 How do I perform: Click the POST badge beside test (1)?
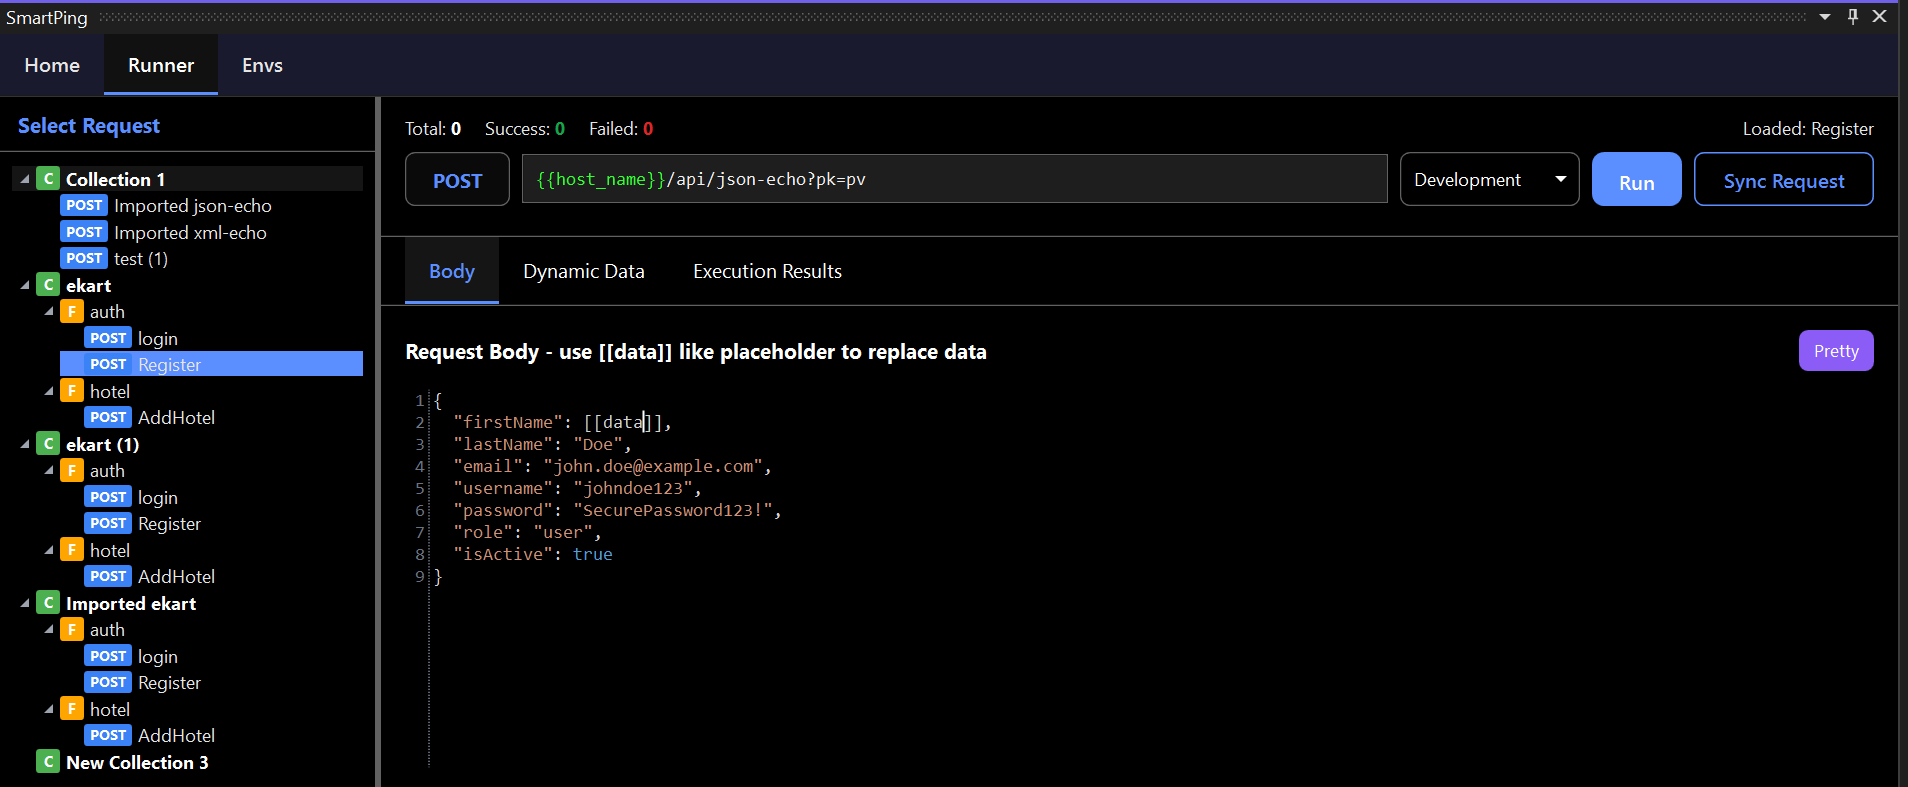(84, 258)
